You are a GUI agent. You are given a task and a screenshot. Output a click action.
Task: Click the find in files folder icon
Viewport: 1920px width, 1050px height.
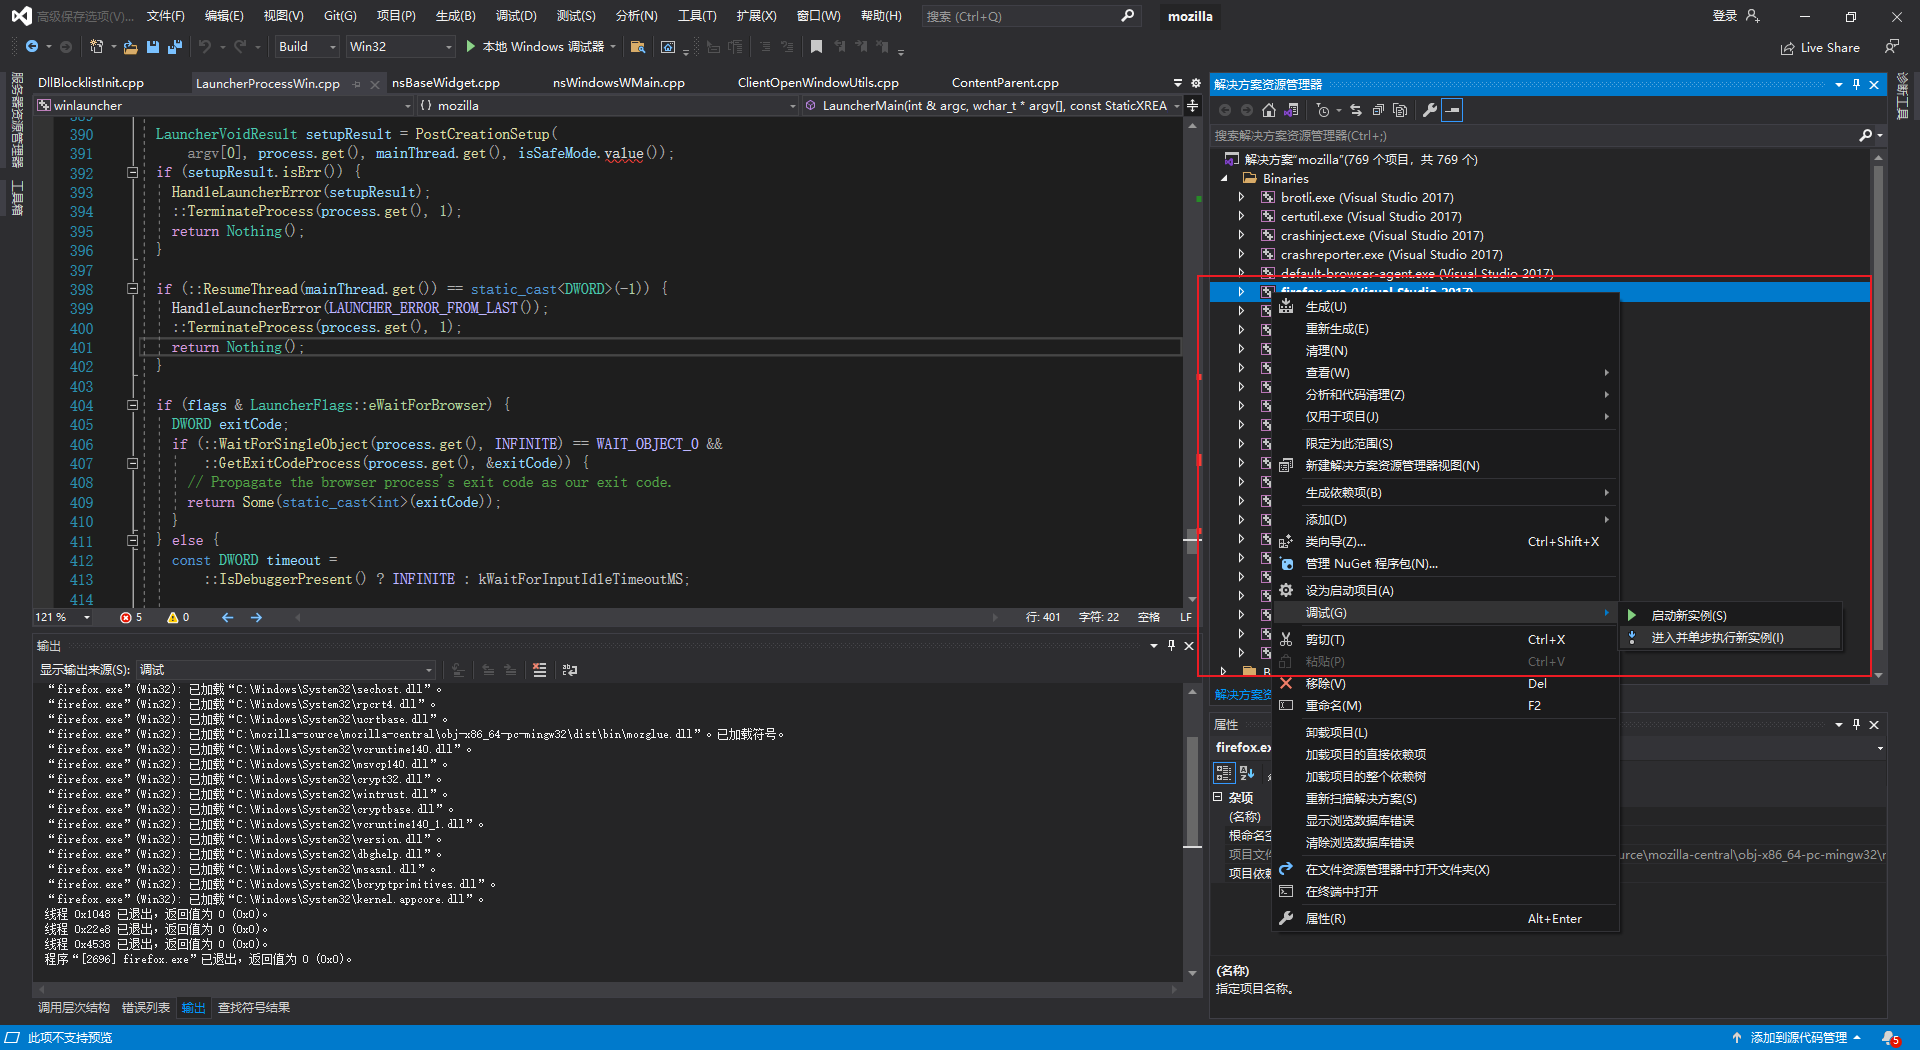[638, 47]
